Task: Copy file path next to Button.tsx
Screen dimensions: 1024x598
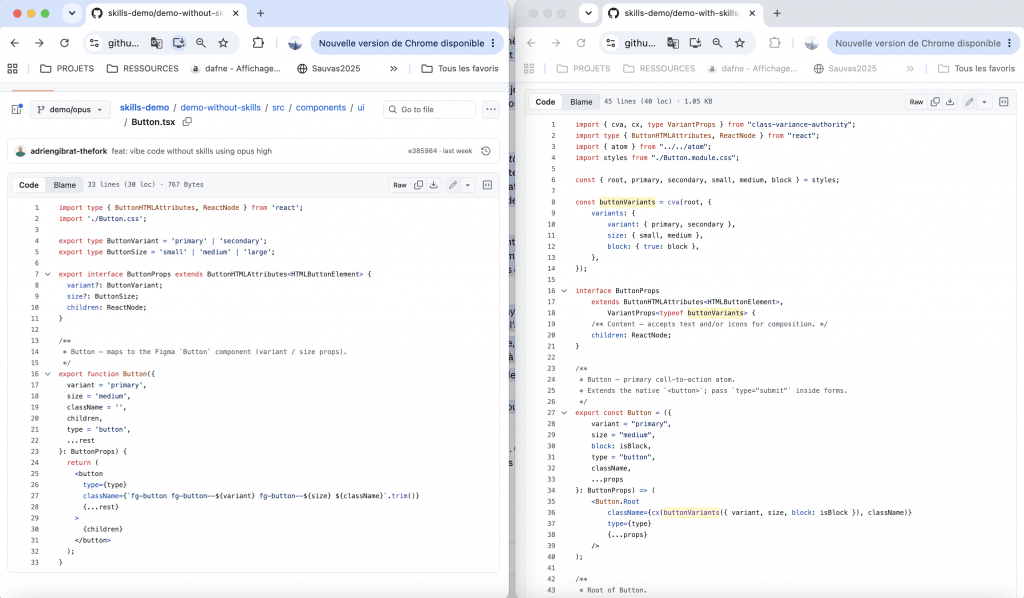Action: [187, 121]
